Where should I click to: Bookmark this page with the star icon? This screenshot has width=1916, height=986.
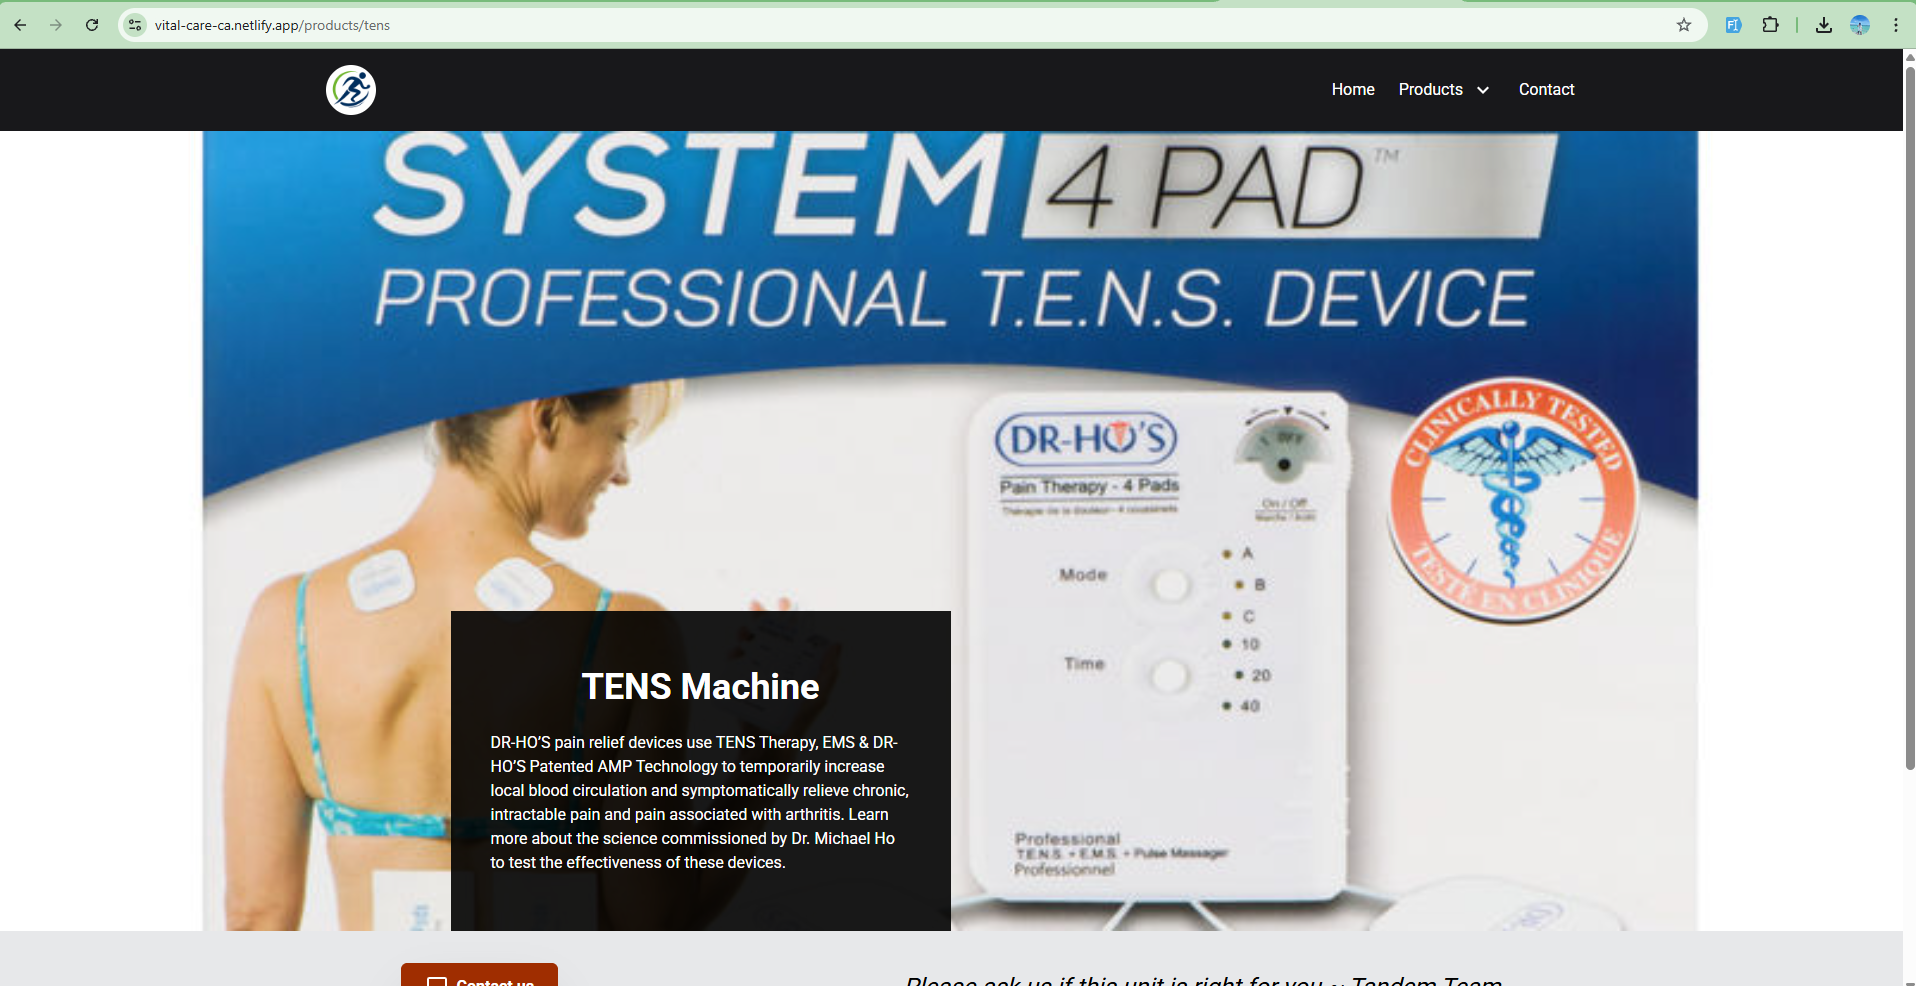(x=1684, y=25)
